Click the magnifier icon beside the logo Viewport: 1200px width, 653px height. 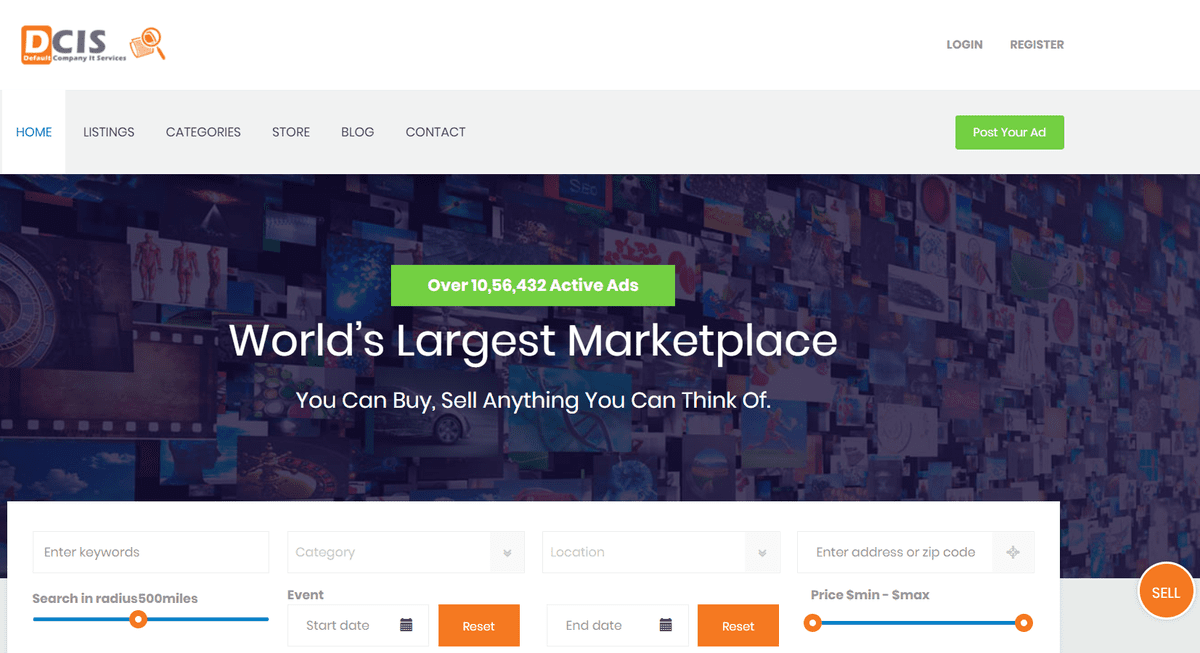[x=148, y=44]
